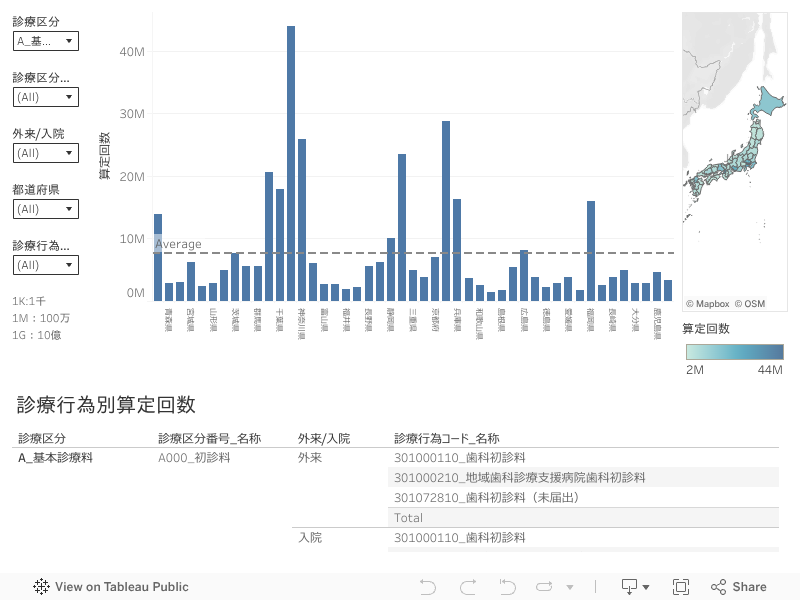Select the 301000210_地域歯科診療支援病院歯科初診料 row
Image resolution: width=800 pixels, height=600 pixels.
click(x=519, y=477)
